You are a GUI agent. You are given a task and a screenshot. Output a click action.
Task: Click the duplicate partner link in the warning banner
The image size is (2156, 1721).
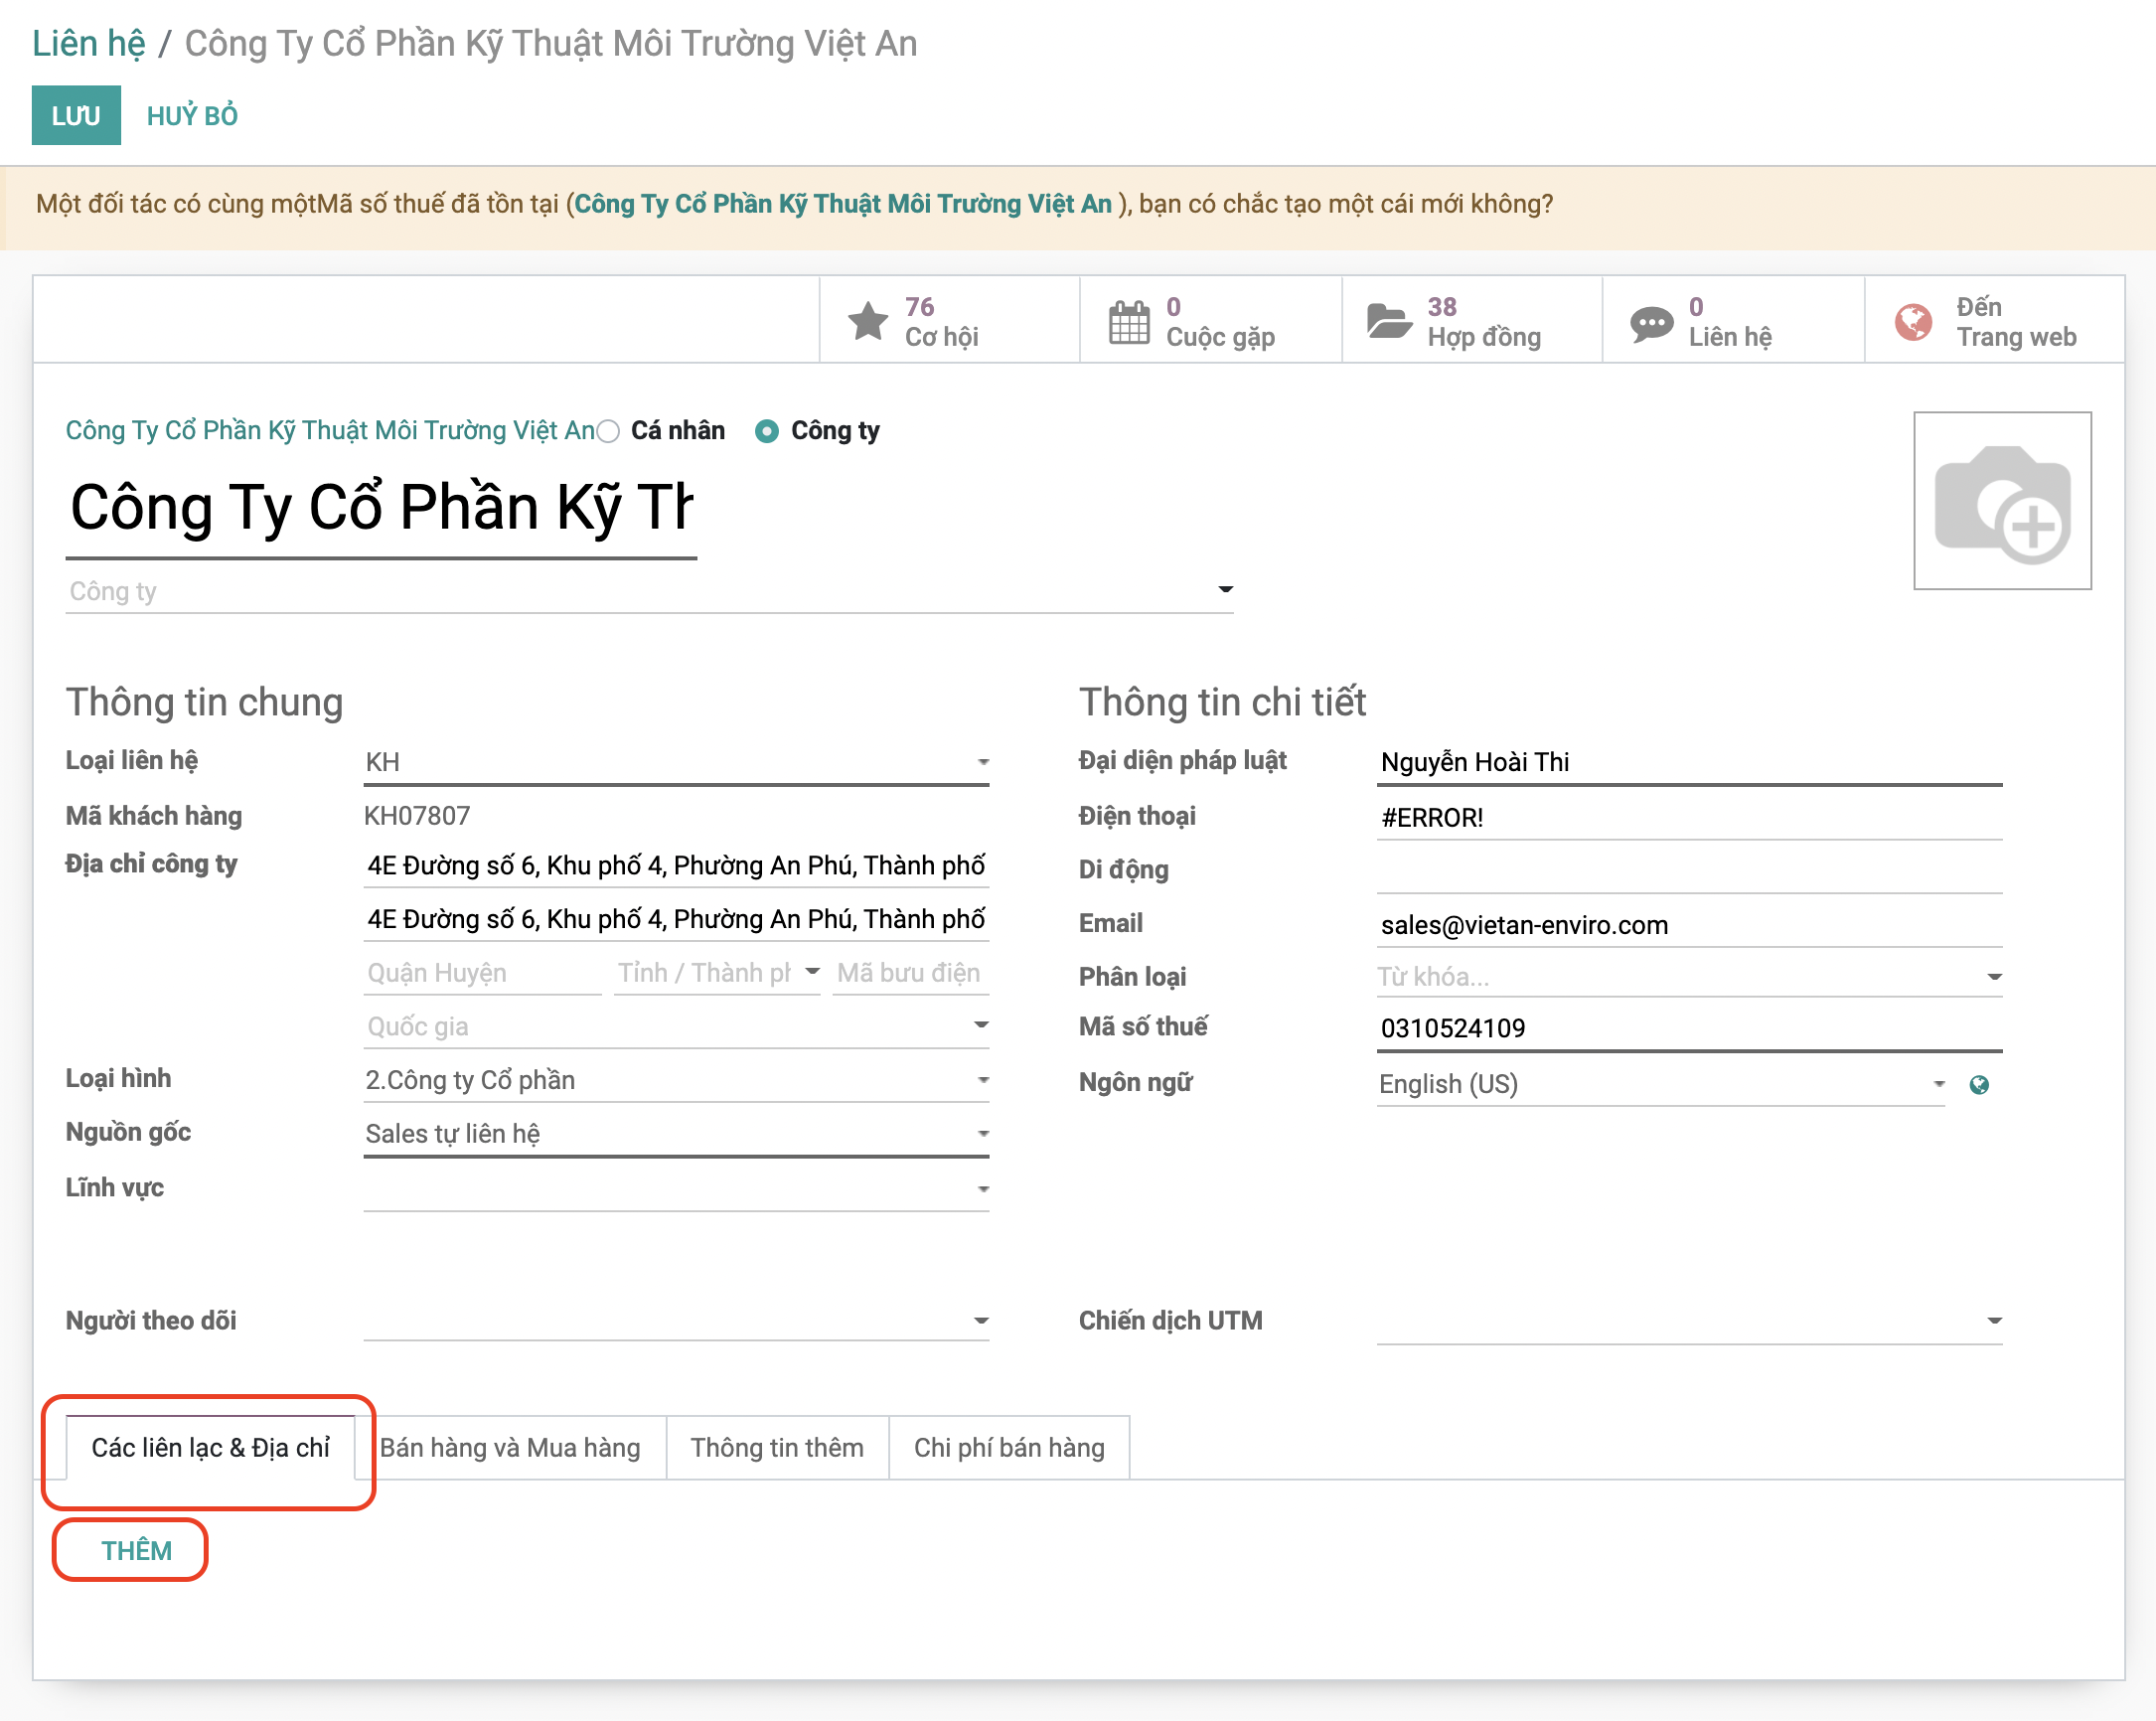842,204
